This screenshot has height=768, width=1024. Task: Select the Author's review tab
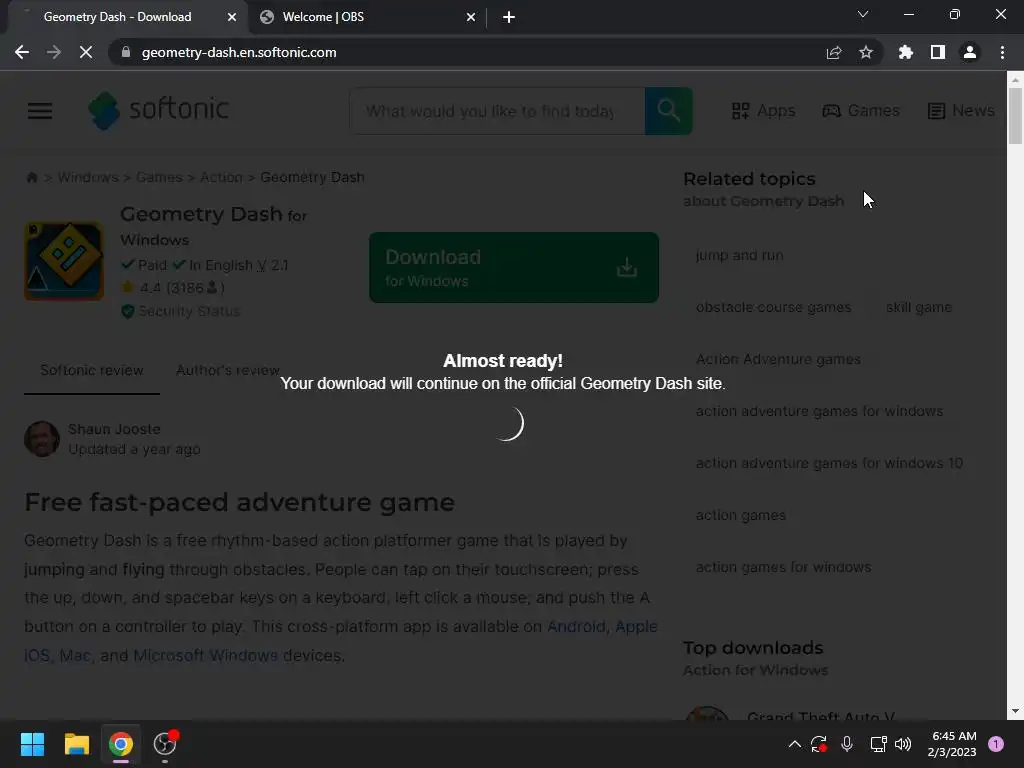228,370
